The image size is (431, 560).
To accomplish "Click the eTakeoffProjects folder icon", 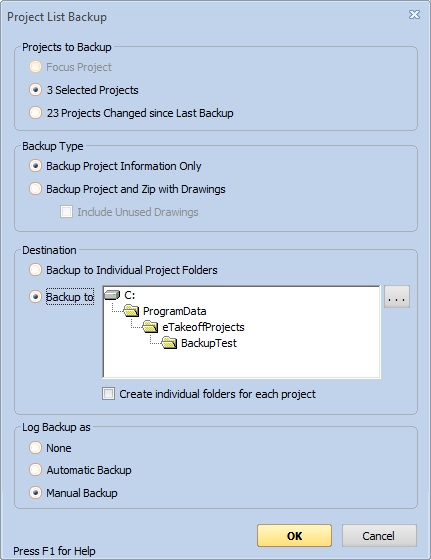I will (150, 327).
